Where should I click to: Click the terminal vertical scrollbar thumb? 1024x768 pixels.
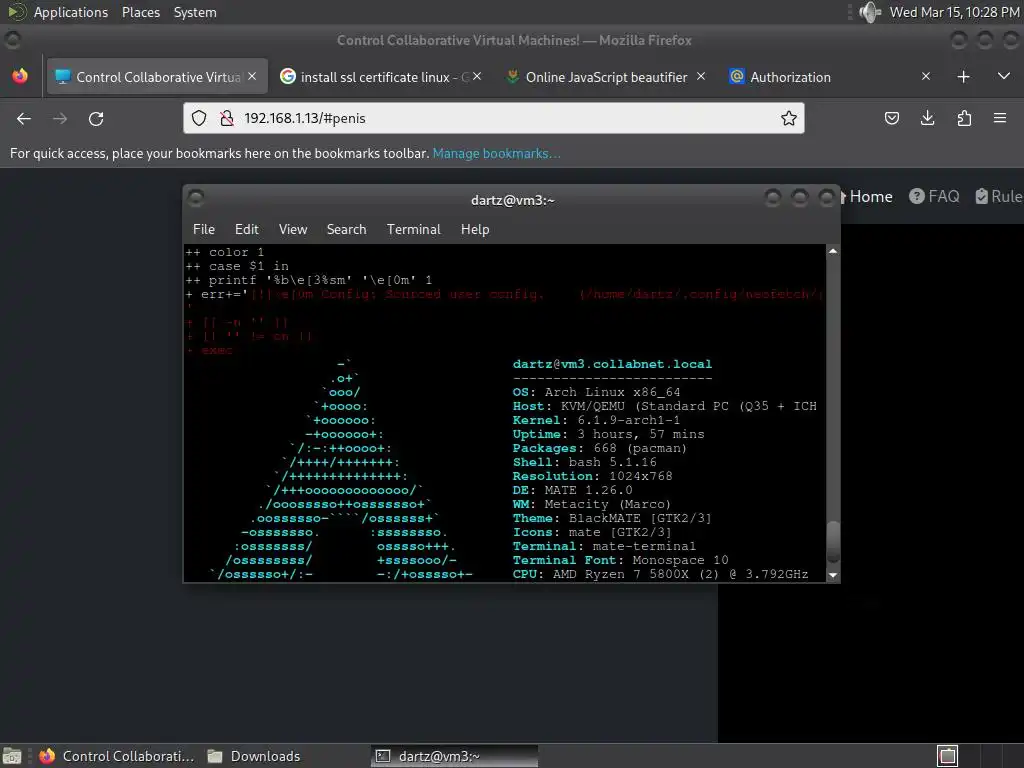pyautogui.click(x=833, y=541)
